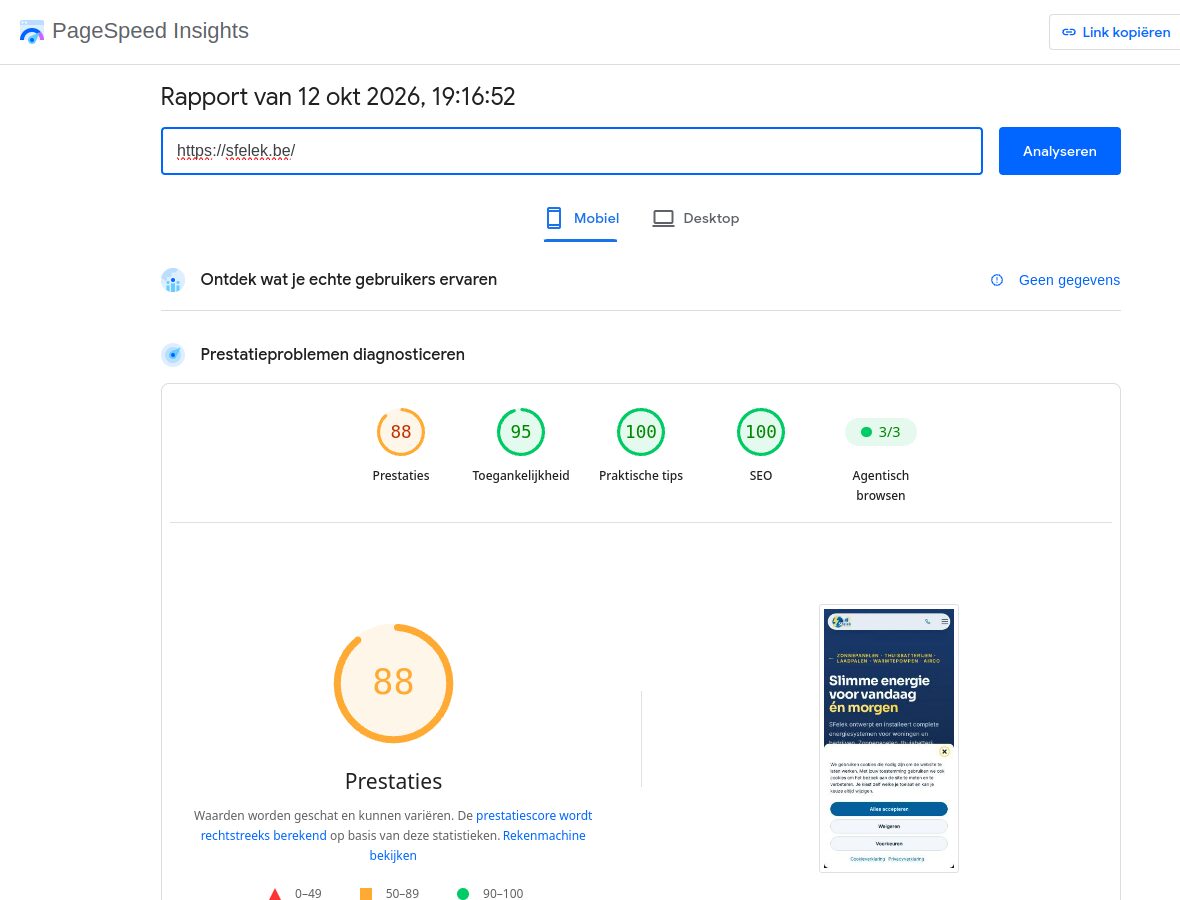The image size is (1180, 900).
Task: Click the laptop icon beside Desktop
Action: tap(663, 218)
